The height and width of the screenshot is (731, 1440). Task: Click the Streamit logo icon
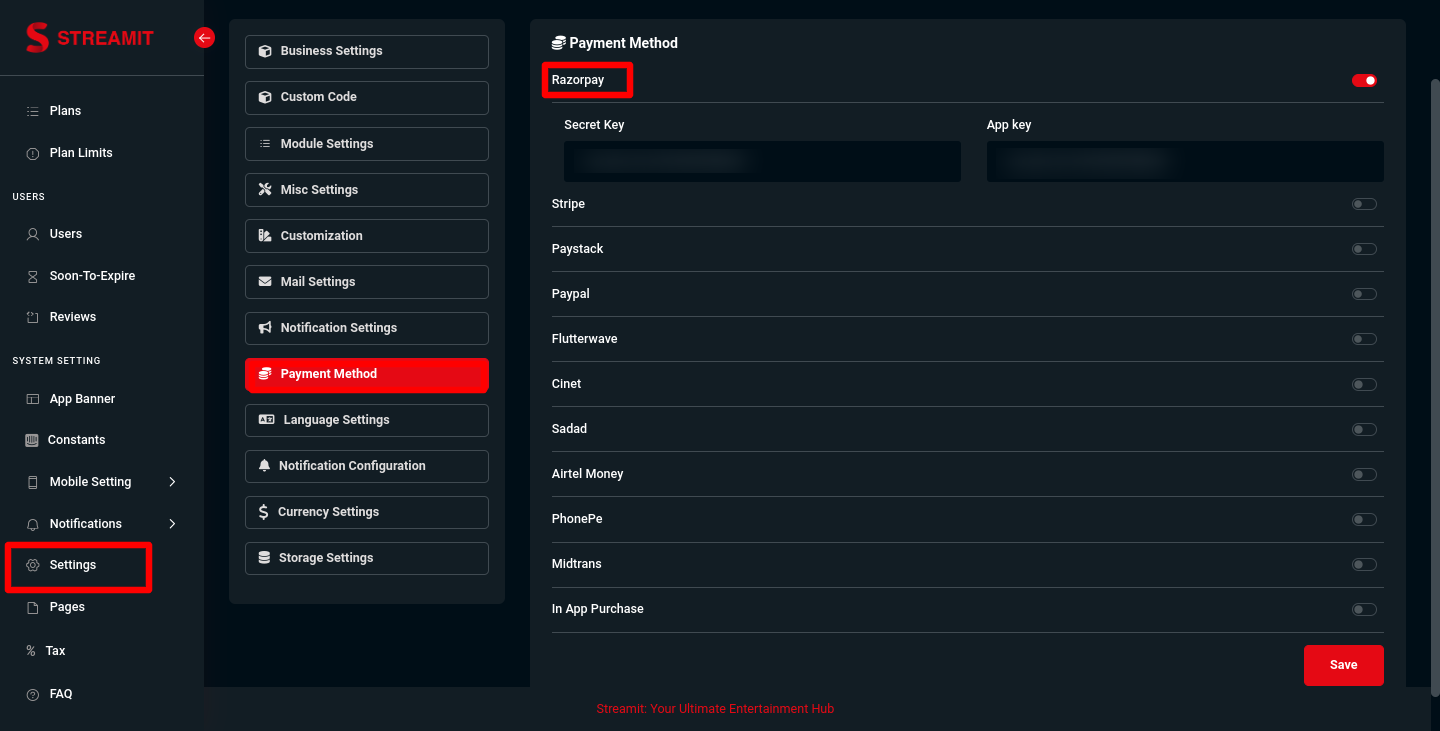point(37,38)
